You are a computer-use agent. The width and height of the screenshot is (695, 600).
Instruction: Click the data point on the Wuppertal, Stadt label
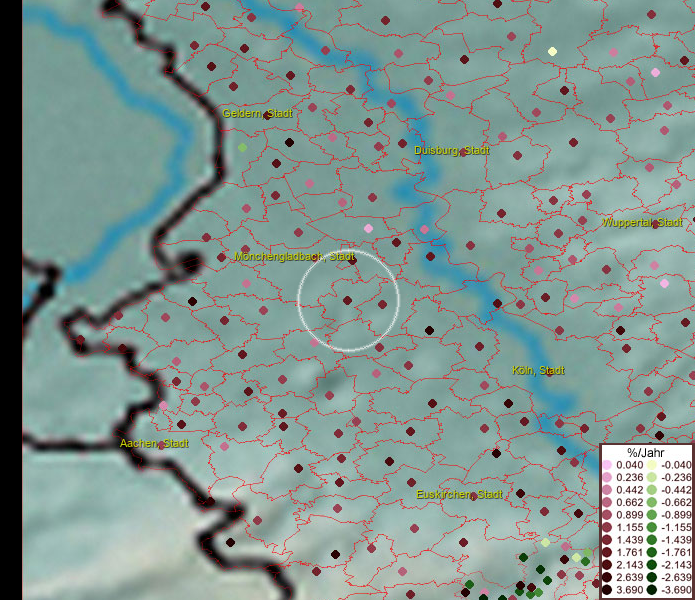click(x=655, y=224)
